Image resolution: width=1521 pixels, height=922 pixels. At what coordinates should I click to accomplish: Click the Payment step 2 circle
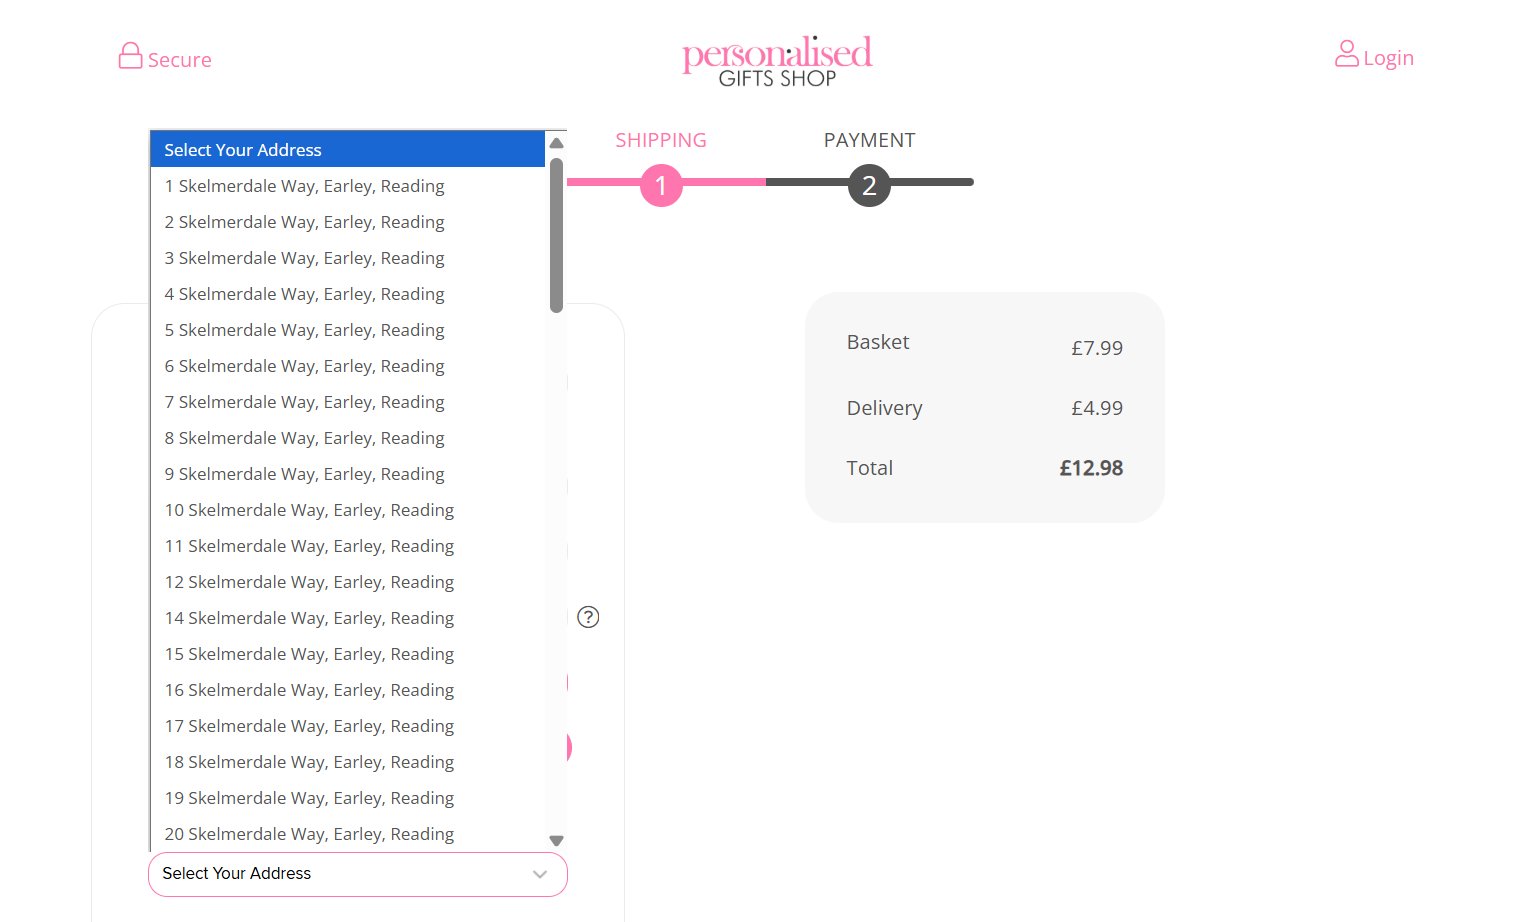[869, 186]
